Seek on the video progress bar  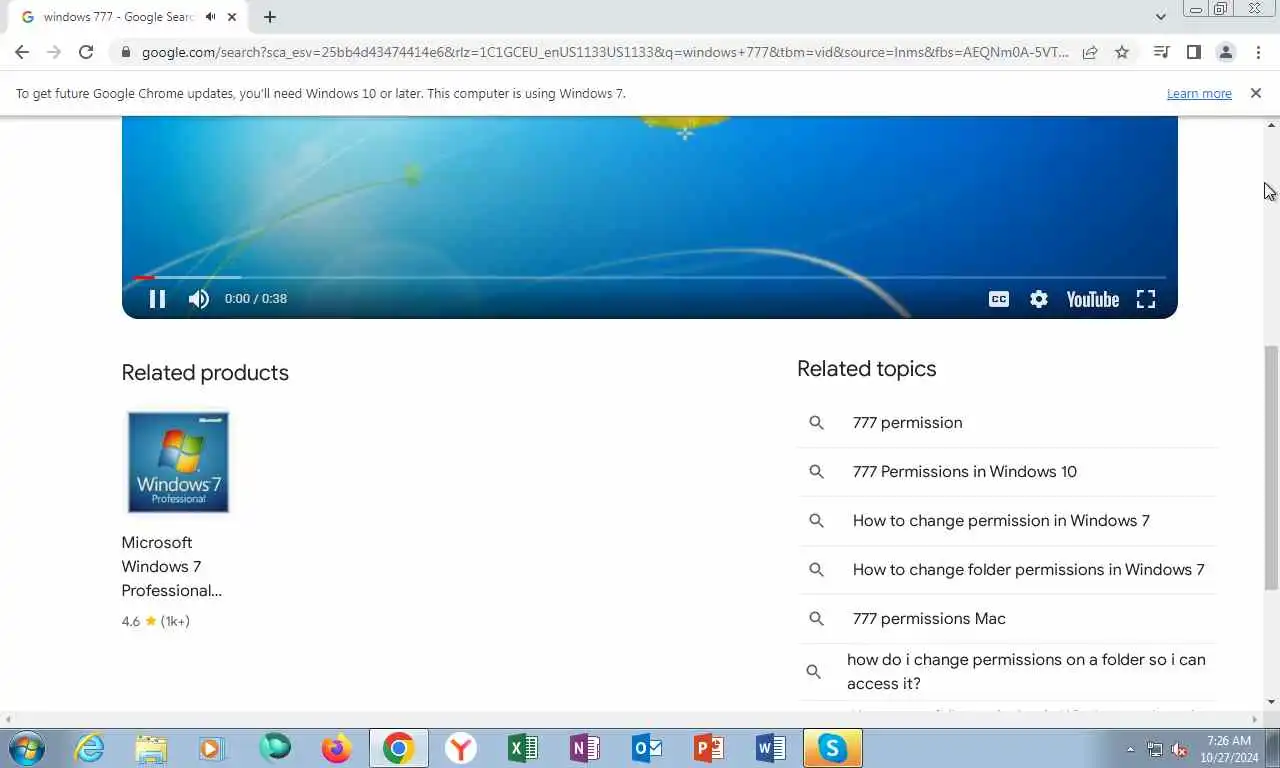[x=649, y=277]
